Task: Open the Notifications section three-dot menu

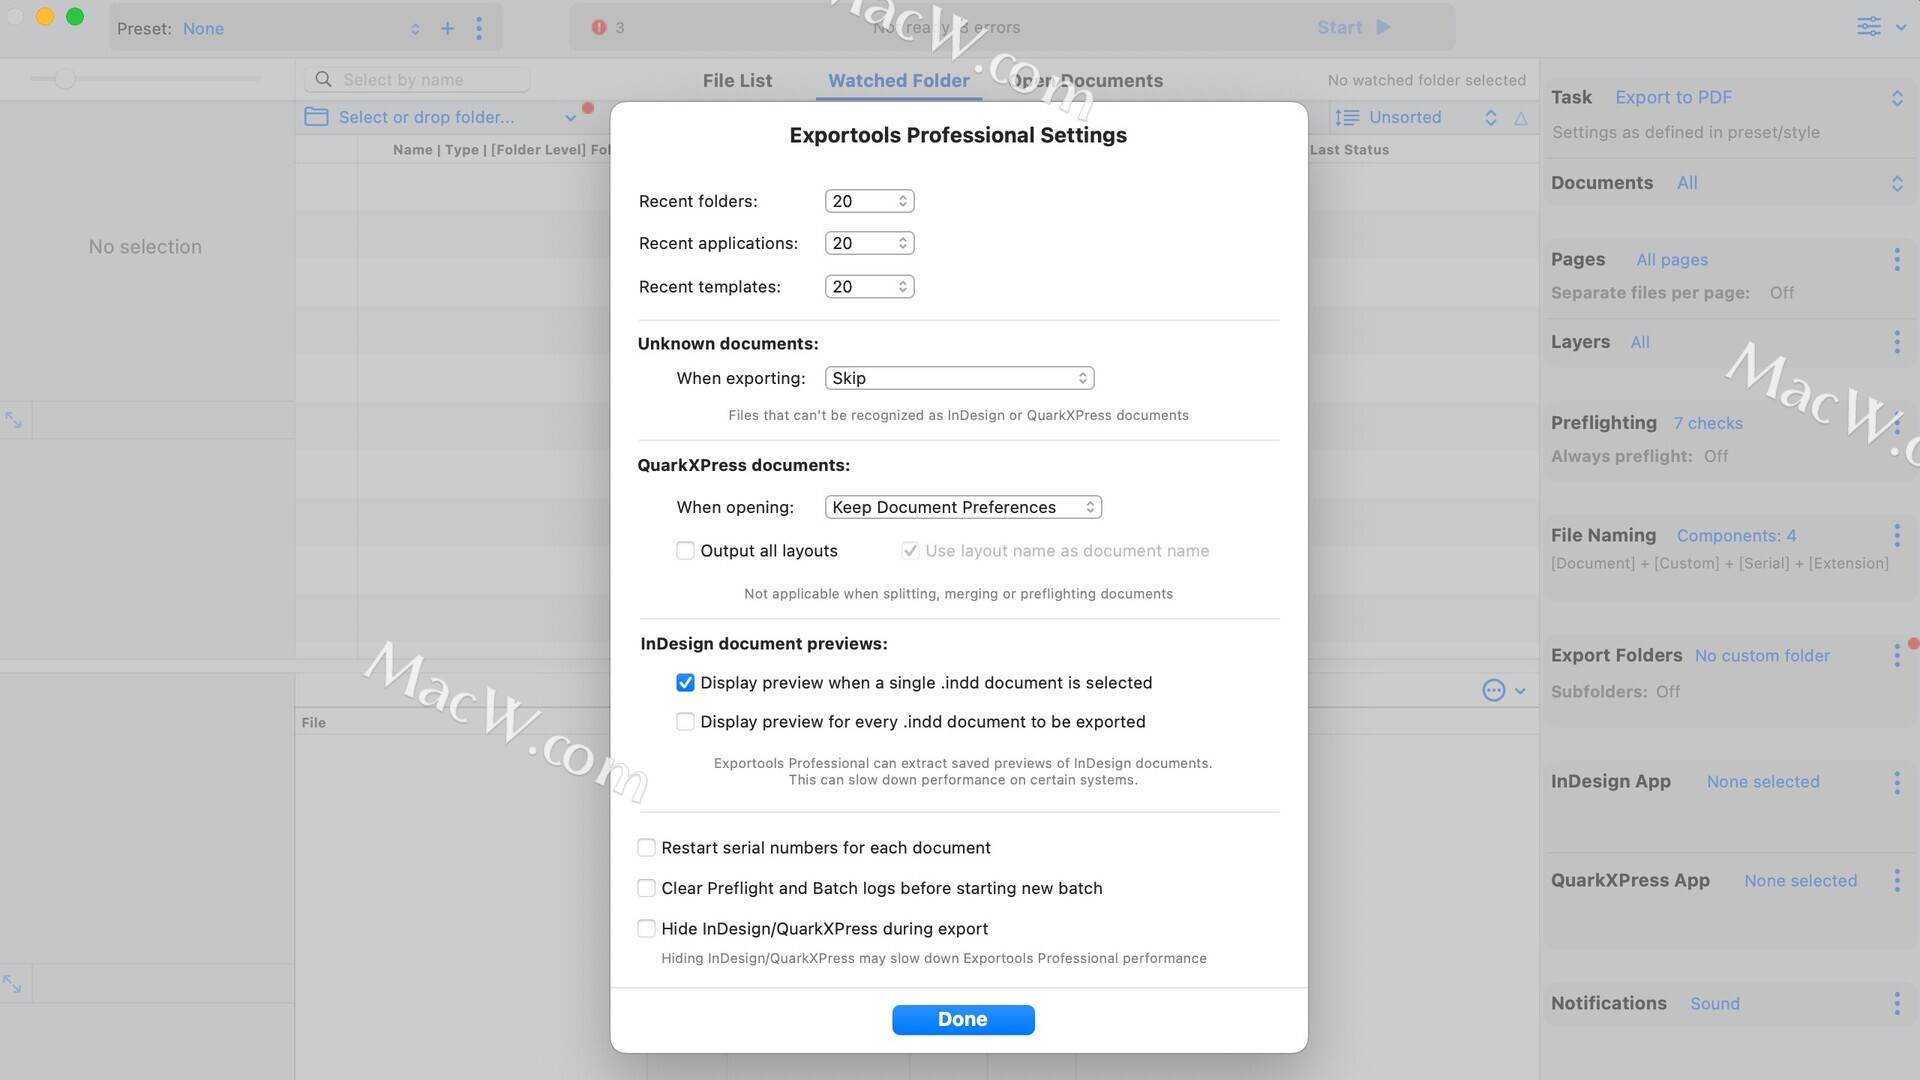Action: (x=1896, y=1003)
